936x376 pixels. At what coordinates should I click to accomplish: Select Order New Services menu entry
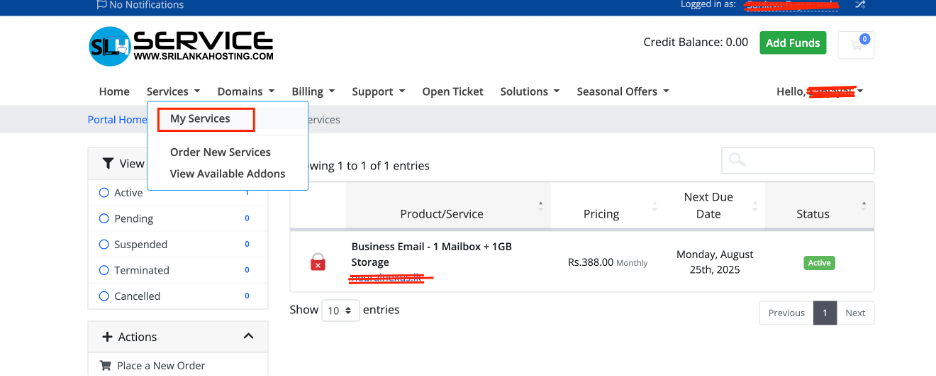click(220, 152)
